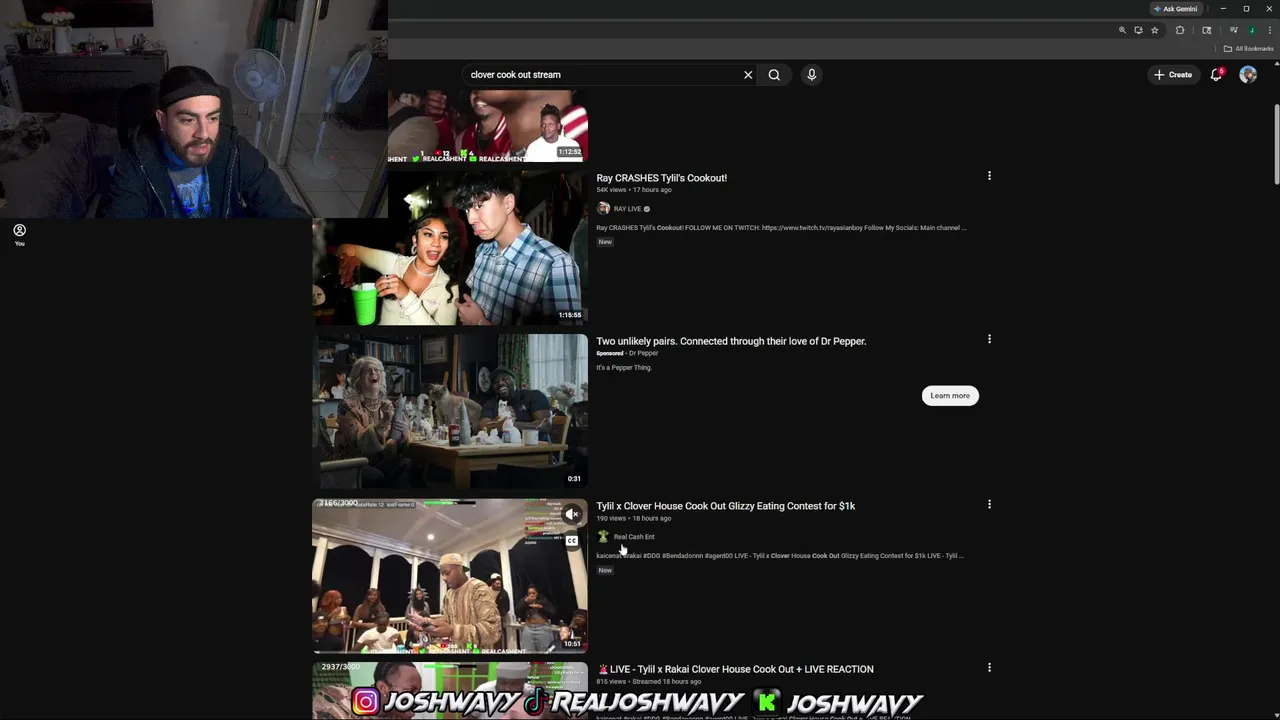Click the kaicenat #rakai #DDG description snippet
The height and width of the screenshot is (720, 1280).
[780, 556]
